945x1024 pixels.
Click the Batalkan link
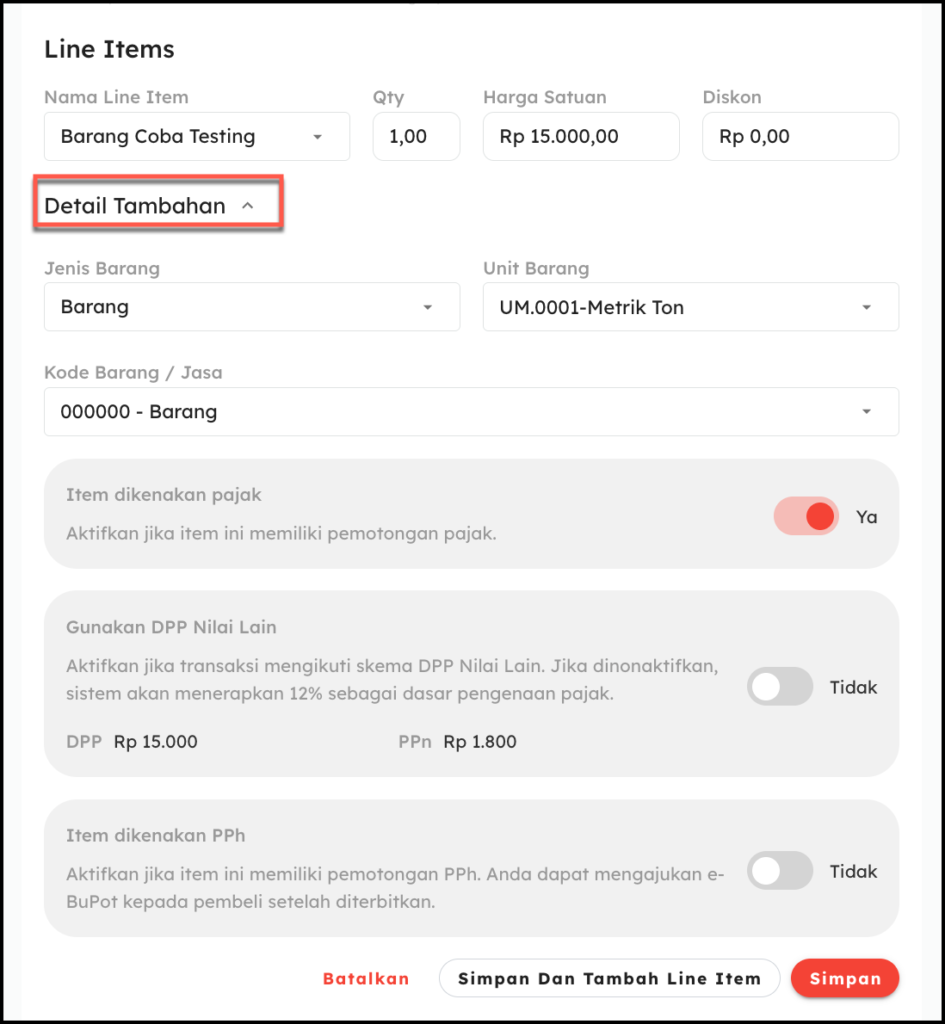coord(366,978)
